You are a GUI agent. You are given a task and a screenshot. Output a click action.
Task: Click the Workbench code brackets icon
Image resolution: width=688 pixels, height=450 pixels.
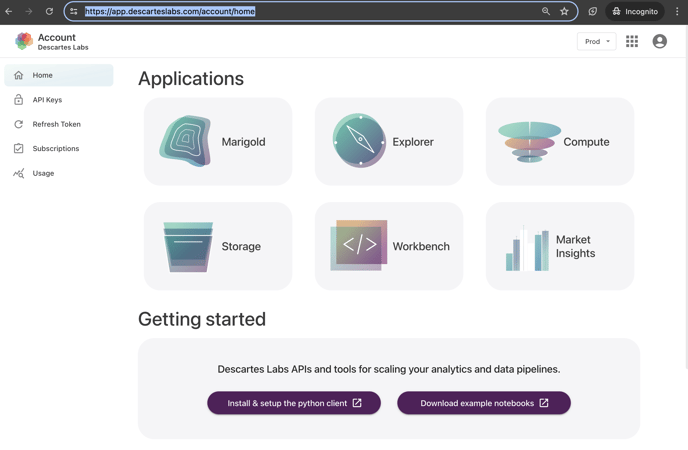coord(359,245)
